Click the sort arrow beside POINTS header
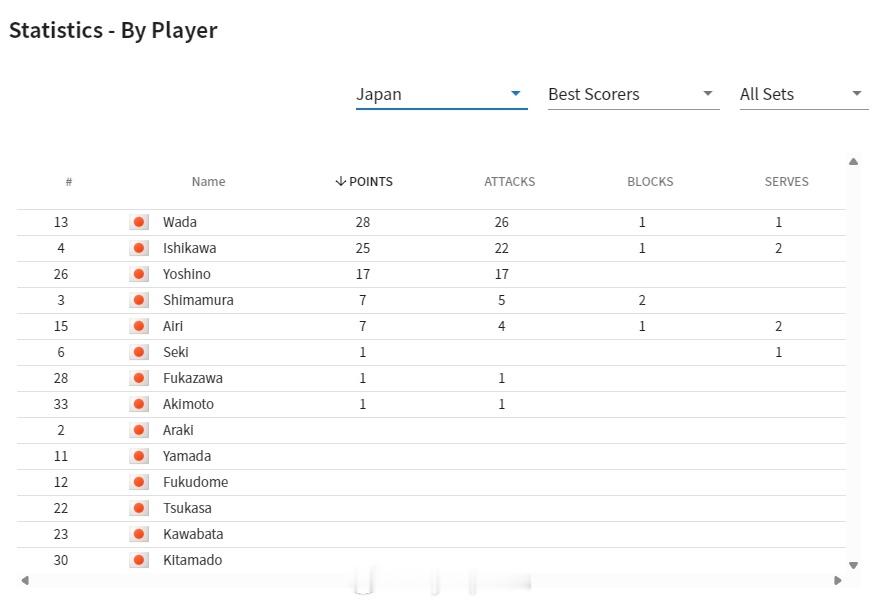Viewport: 884px width, 603px height. coord(340,181)
